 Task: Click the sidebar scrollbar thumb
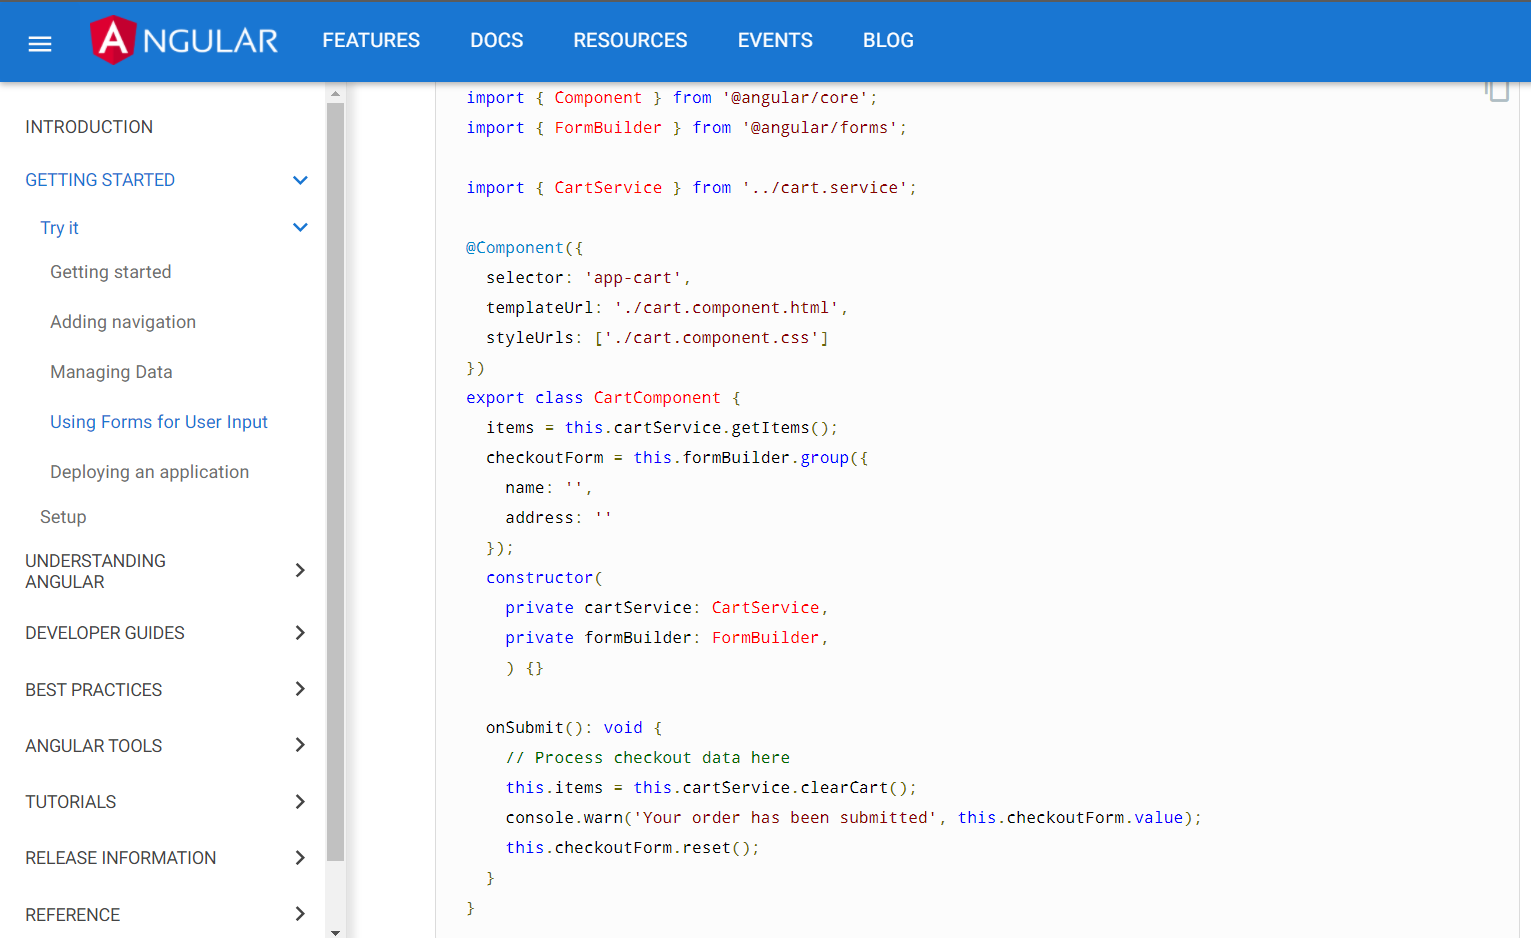(335, 482)
